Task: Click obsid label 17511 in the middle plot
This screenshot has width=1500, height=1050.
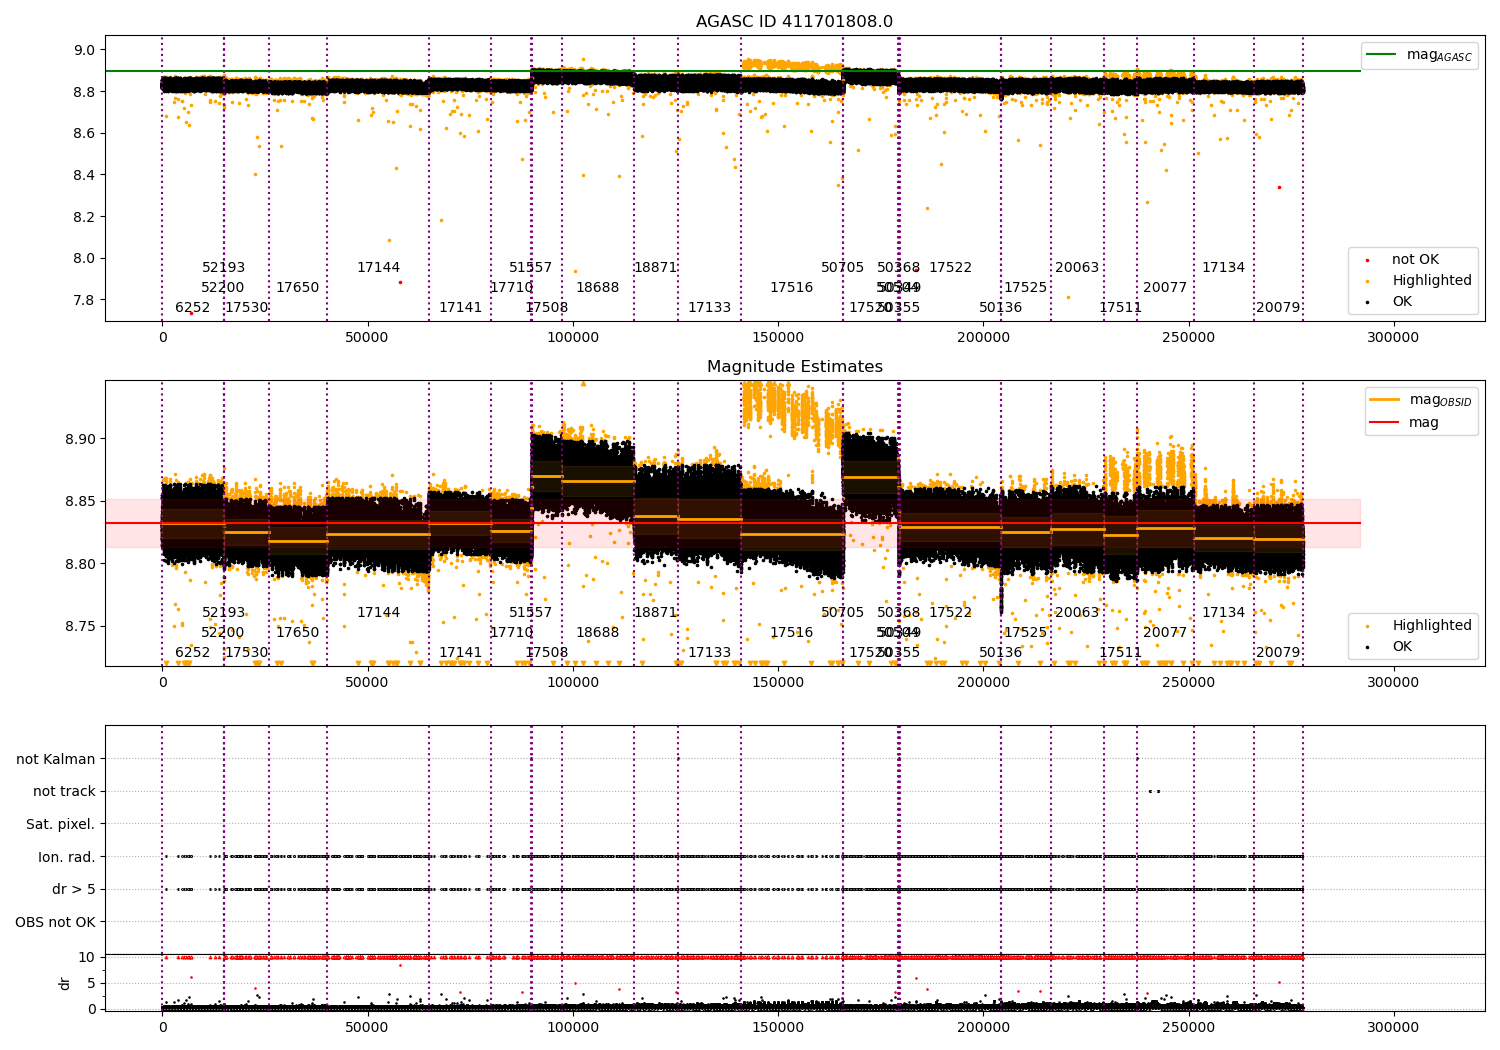Action: [1120, 653]
